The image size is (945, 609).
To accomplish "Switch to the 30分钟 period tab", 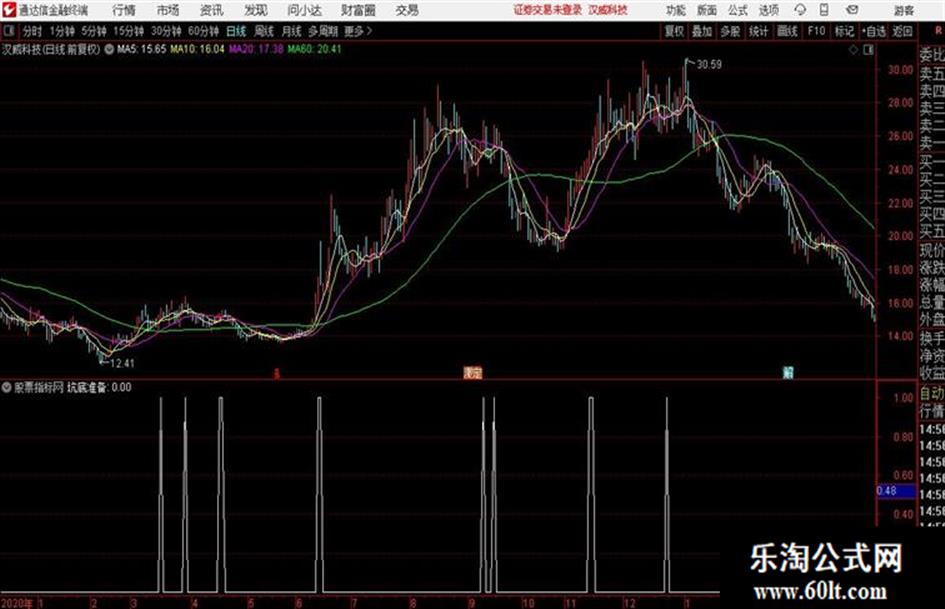I will (x=166, y=31).
